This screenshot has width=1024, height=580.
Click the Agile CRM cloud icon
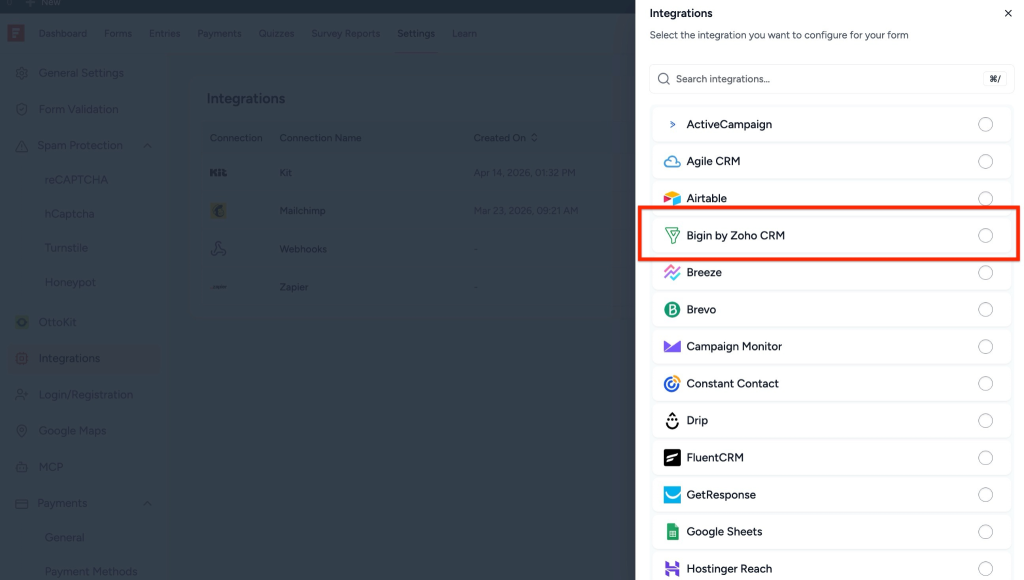pyautogui.click(x=672, y=161)
